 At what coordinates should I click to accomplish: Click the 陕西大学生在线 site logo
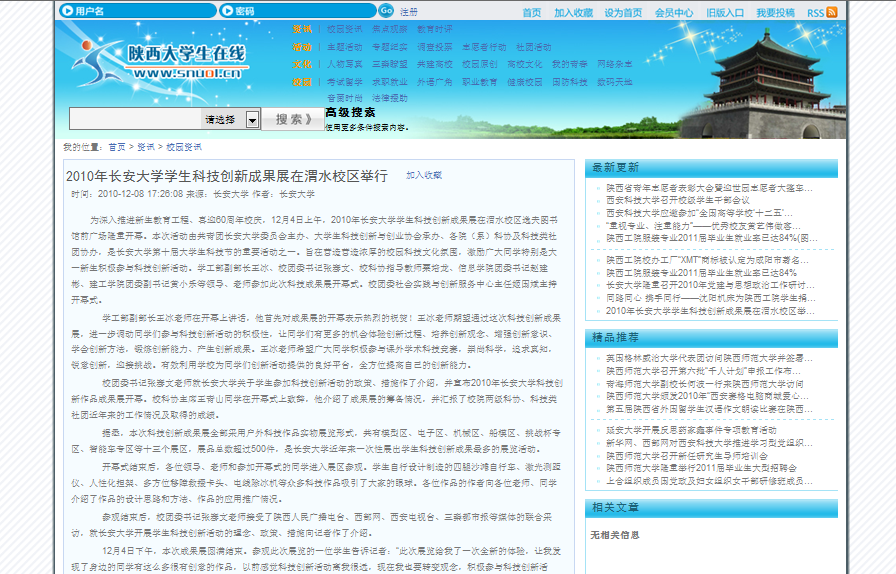point(160,62)
